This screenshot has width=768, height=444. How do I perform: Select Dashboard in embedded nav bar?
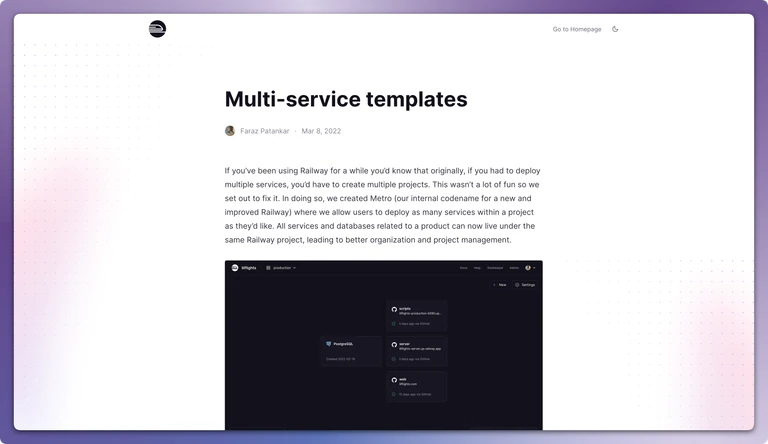(495, 268)
